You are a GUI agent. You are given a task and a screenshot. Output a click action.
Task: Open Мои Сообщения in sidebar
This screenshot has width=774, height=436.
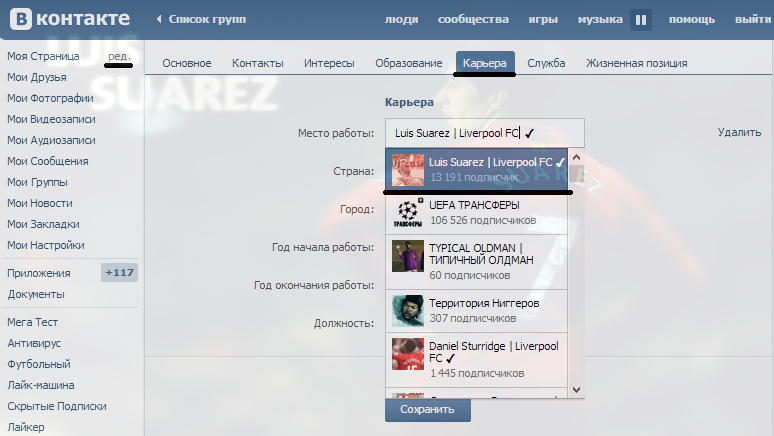[x=47, y=161]
